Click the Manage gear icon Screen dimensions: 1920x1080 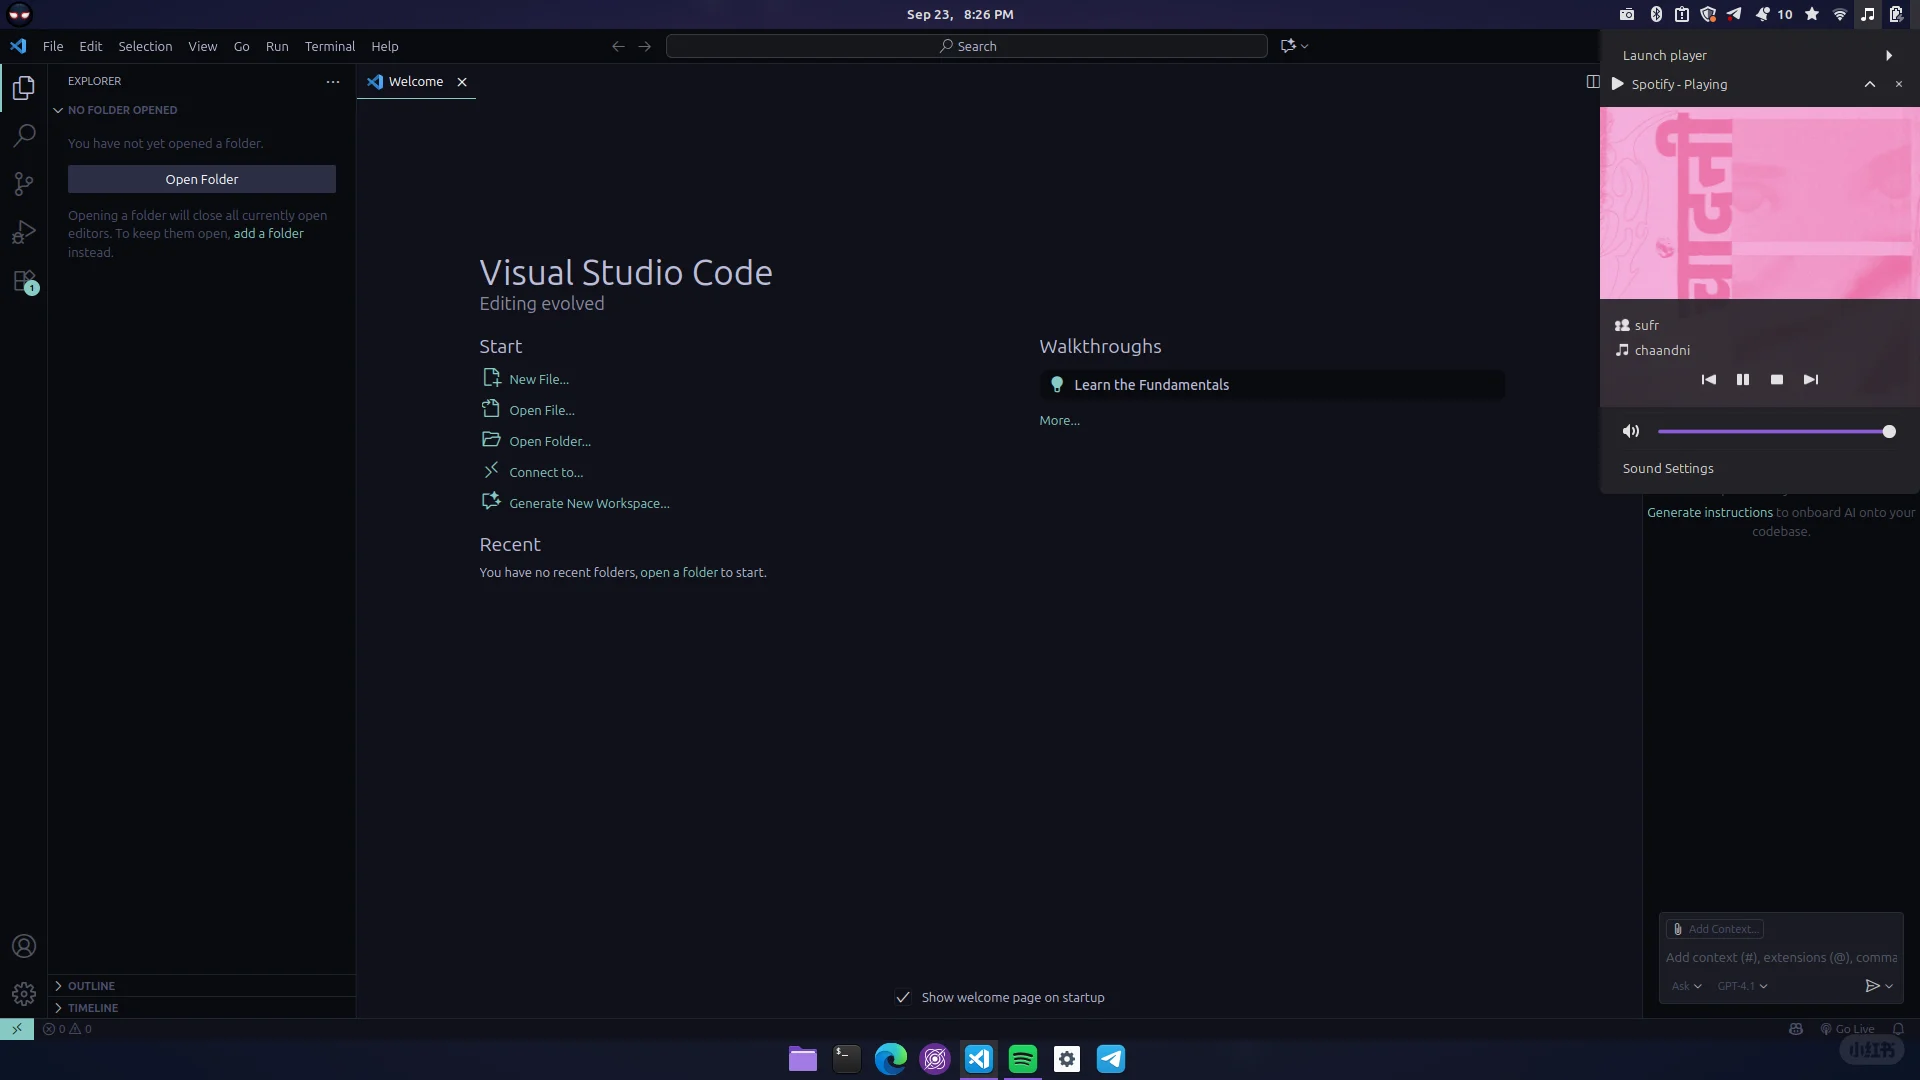click(x=24, y=993)
